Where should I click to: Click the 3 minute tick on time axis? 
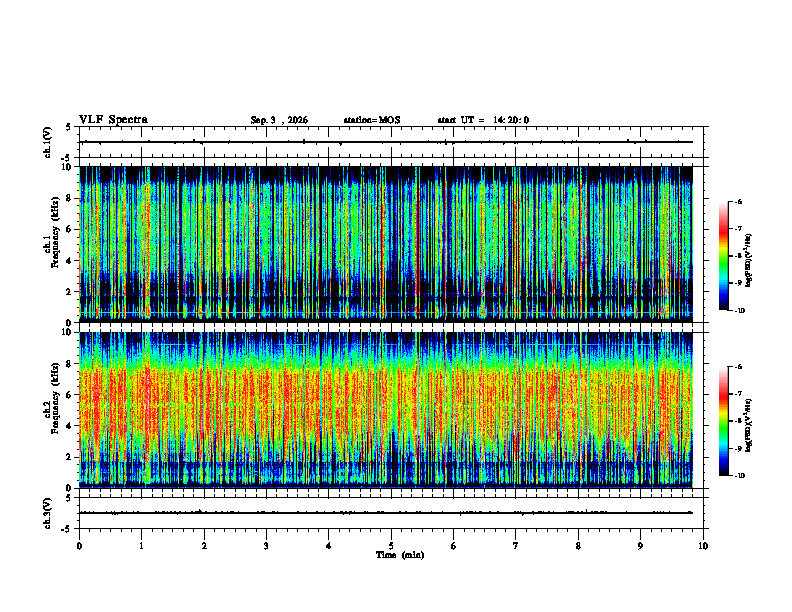coord(267,546)
